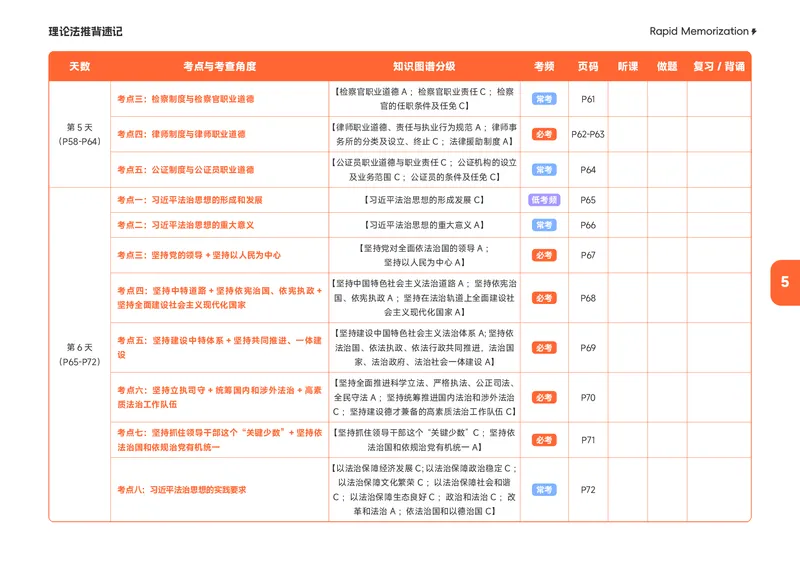This screenshot has width=800, height=566.
Task: Click the title 理论法推背速记
Action: 85,32
